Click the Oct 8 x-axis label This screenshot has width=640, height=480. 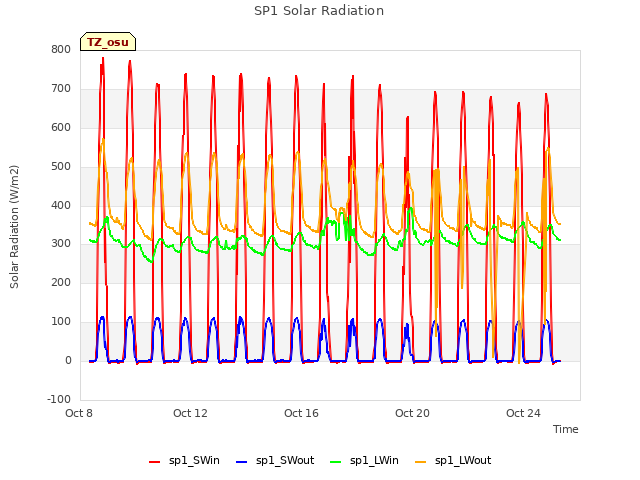79,413
